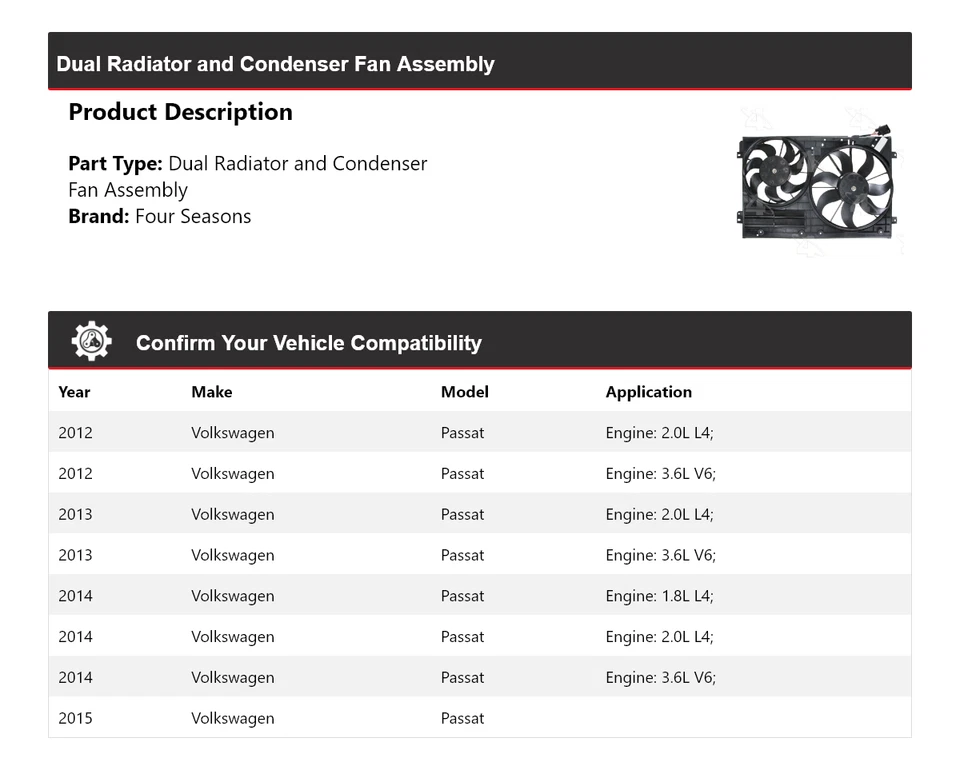Image resolution: width=960 pixels, height=770 pixels.
Task: Click Confirm Your Vehicle Compatibility heading
Action: pyautogui.click(x=308, y=343)
